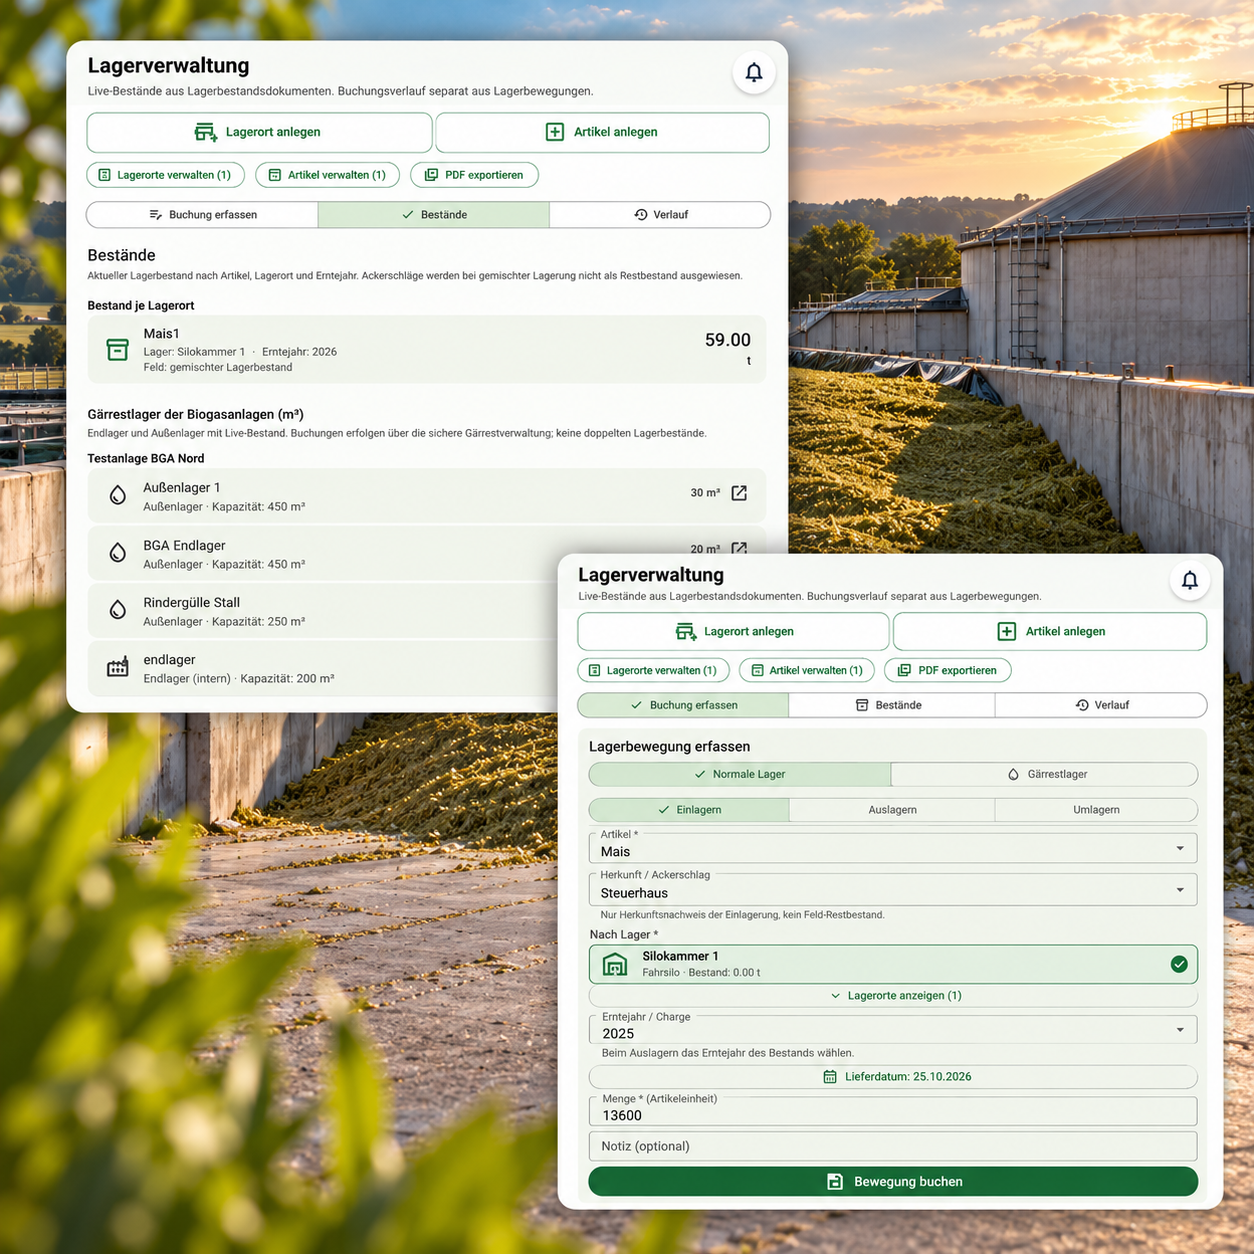
Task: Open the Herkunft / Ackerschlag dropdown
Action: 893,889
